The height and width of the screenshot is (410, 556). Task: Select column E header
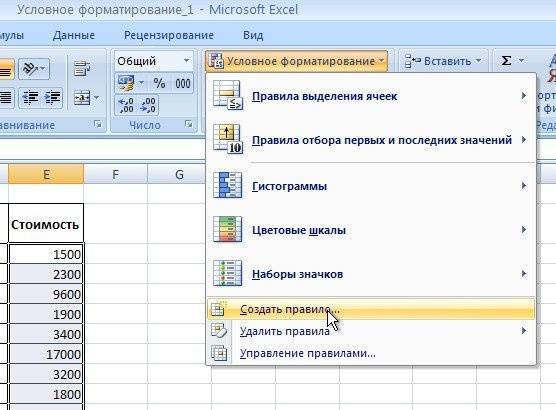pyautogui.click(x=46, y=174)
